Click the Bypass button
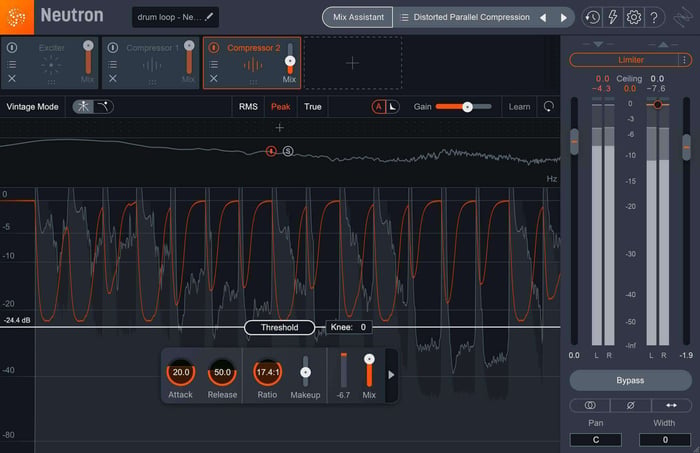The image size is (700, 453). tap(630, 380)
